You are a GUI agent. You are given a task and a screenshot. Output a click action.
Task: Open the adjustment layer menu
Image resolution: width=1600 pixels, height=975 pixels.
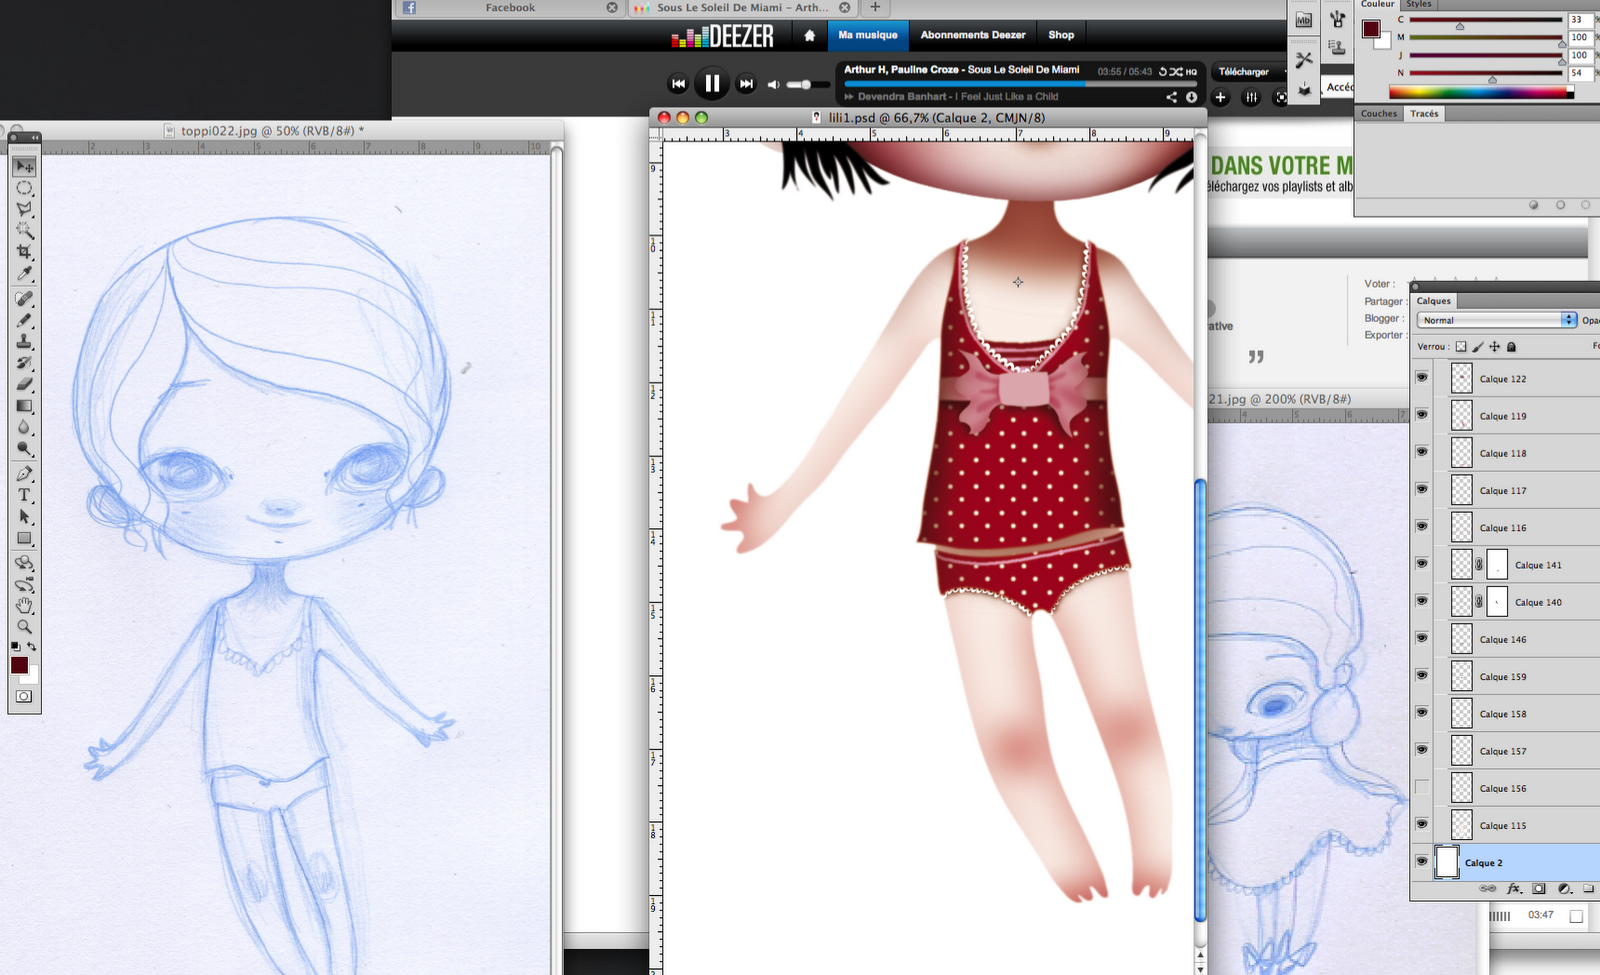click(x=1564, y=888)
